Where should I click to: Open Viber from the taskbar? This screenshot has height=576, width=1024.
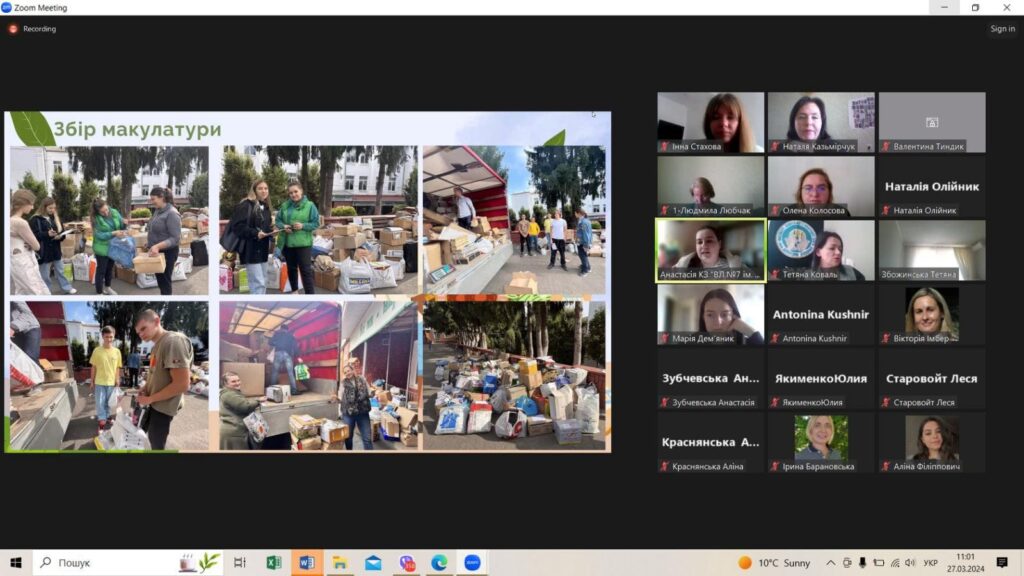click(x=406, y=563)
